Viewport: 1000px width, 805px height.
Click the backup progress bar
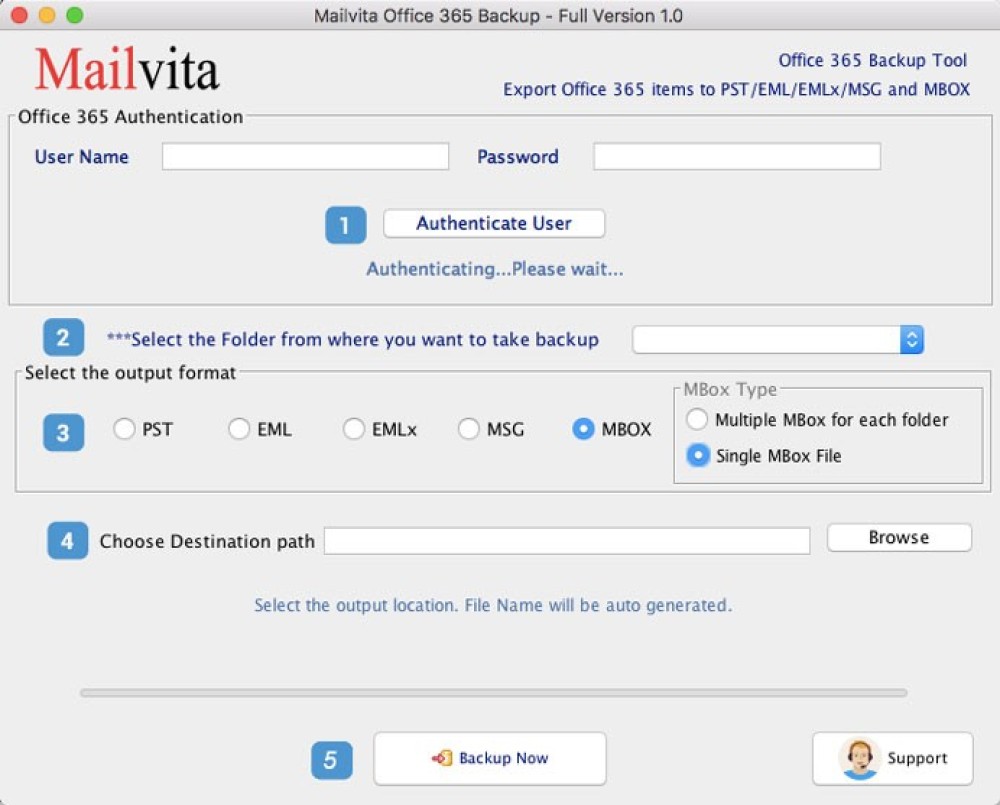493,692
